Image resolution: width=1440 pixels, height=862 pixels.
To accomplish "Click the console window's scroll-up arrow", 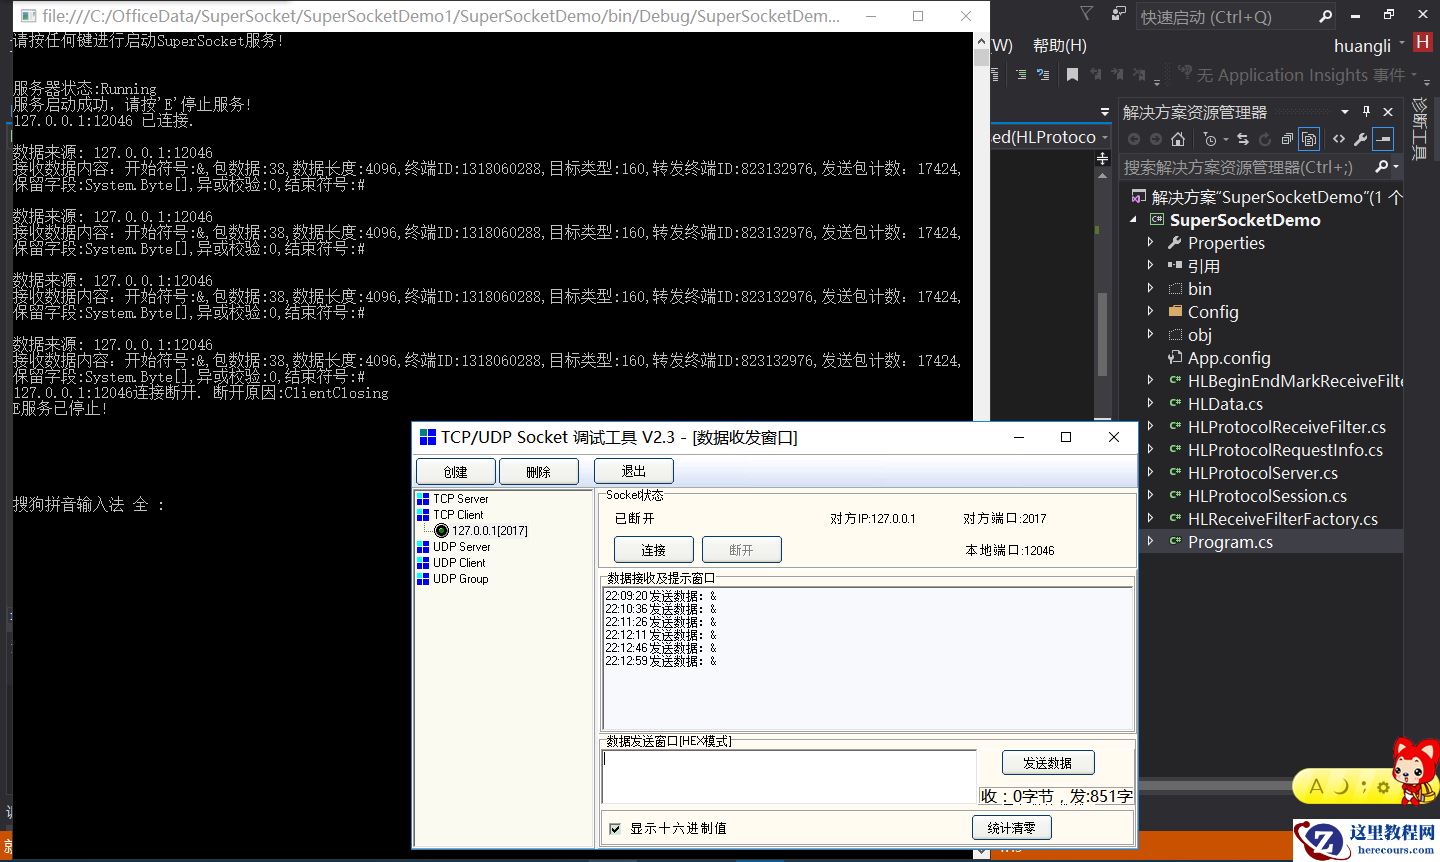I will pos(981,42).
